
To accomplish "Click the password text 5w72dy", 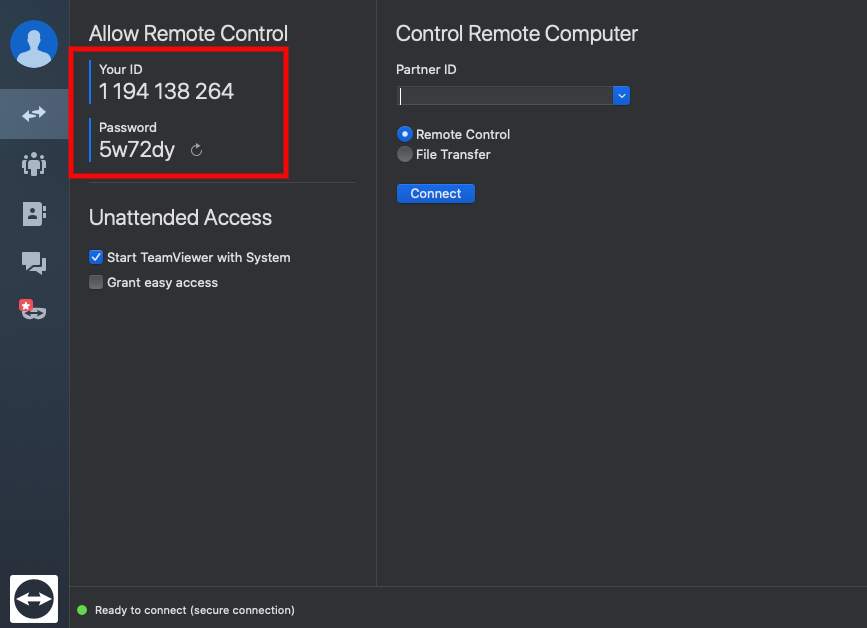I will pyautogui.click(x=137, y=150).
